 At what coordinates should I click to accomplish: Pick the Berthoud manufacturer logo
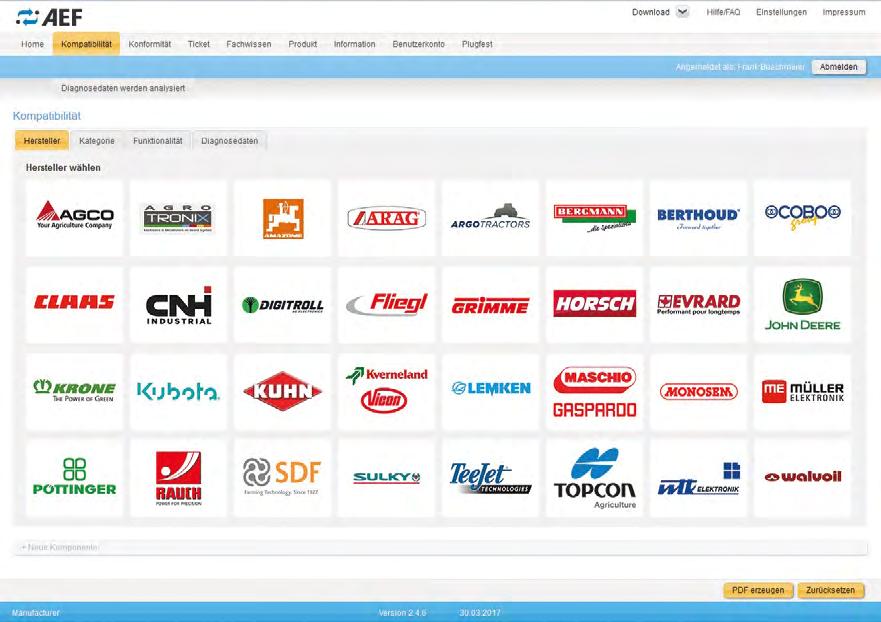(x=698, y=218)
